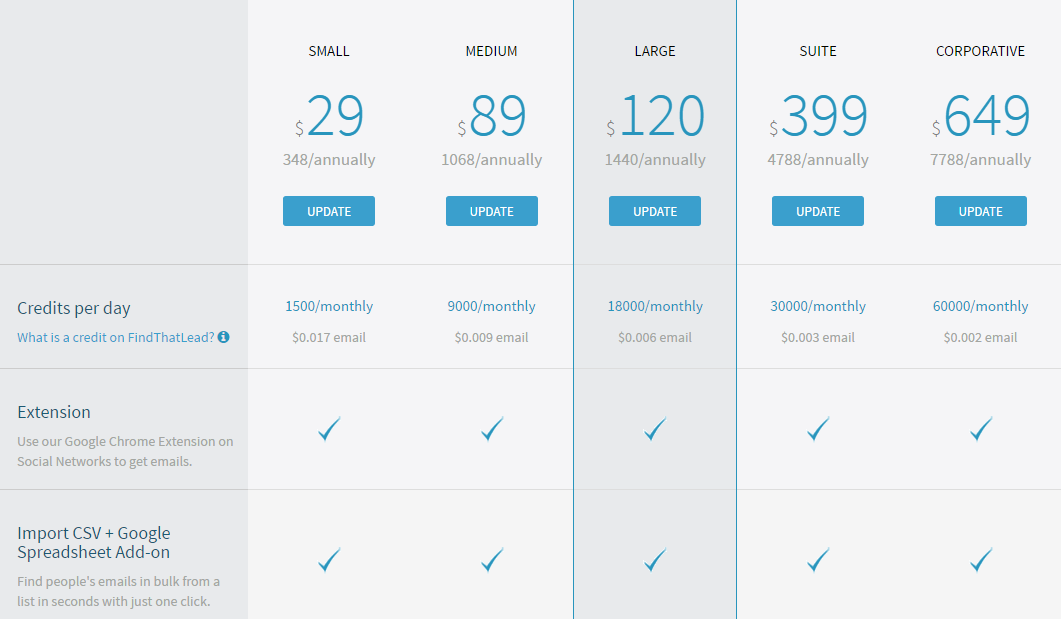Click the $0.017 email cost
Screen dimensions: 1061x619
click(x=329, y=338)
